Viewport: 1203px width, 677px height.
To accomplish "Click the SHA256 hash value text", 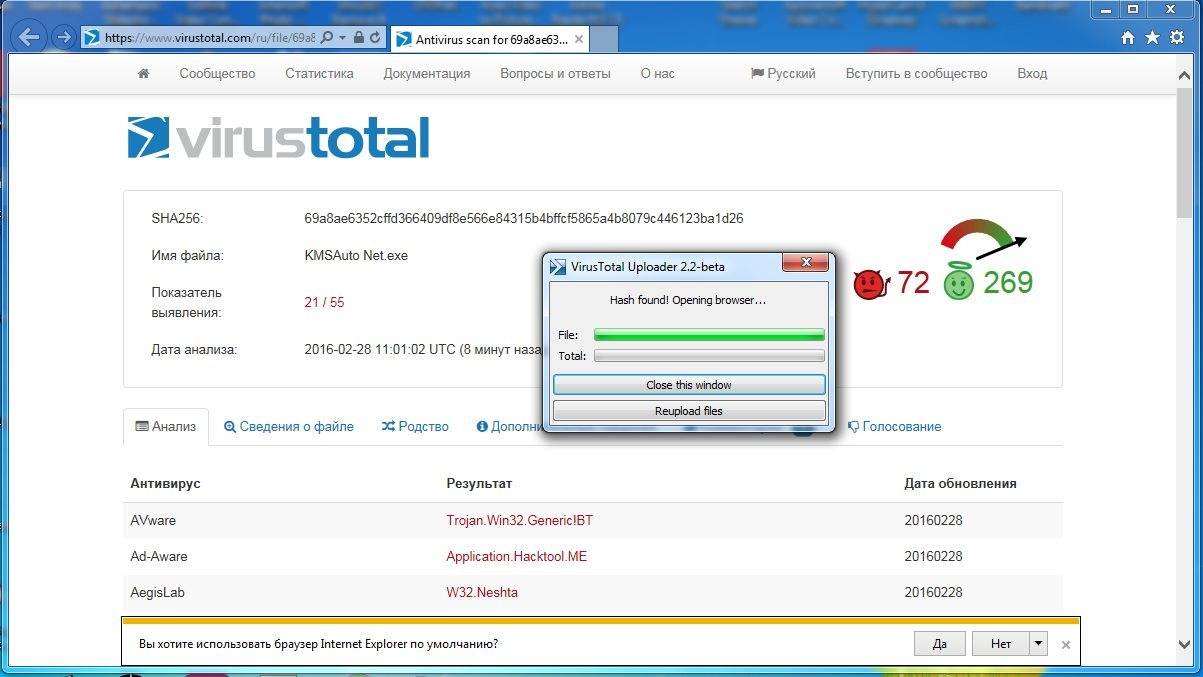I will tap(523, 218).
